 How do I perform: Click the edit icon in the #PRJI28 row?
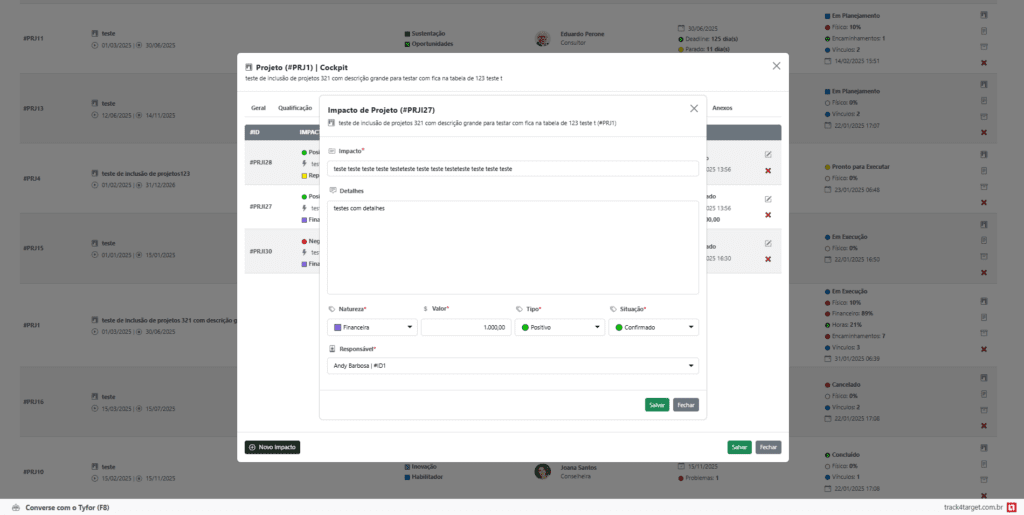coord(768,154)
